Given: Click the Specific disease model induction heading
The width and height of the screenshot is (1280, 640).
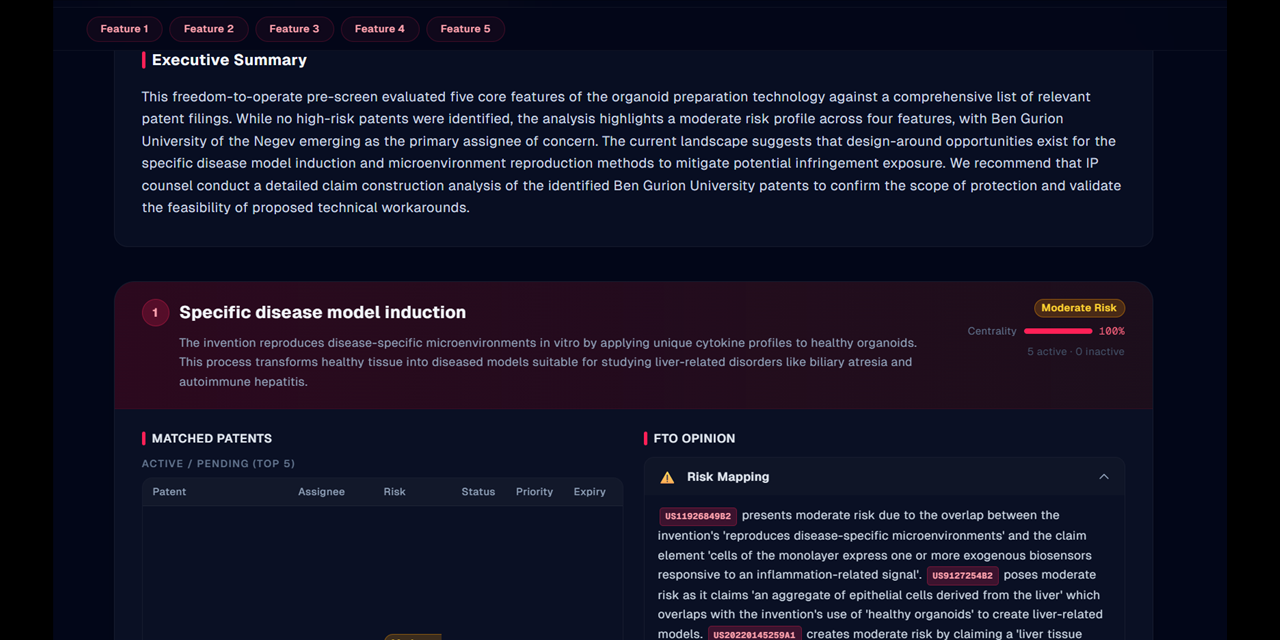Looking at the screenshot, I should [x=322, y=312].
